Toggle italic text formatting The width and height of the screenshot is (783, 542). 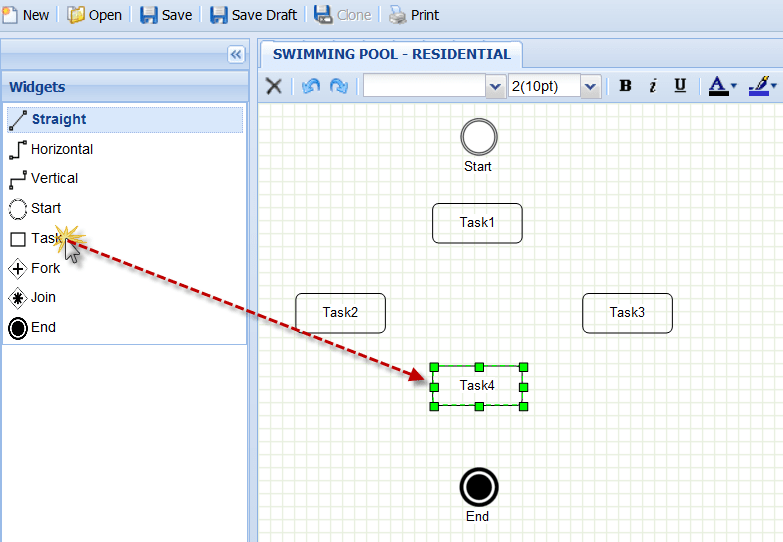[652, 86]
